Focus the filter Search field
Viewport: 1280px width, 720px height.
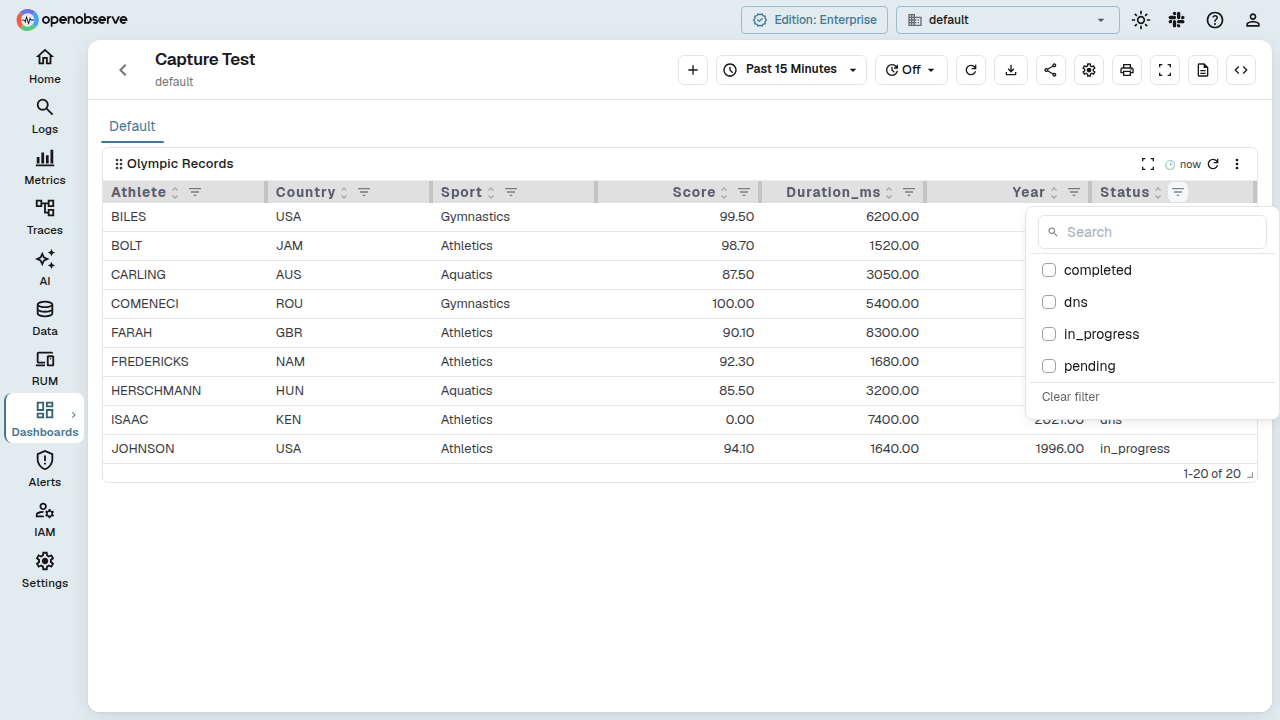point(1152,232)
